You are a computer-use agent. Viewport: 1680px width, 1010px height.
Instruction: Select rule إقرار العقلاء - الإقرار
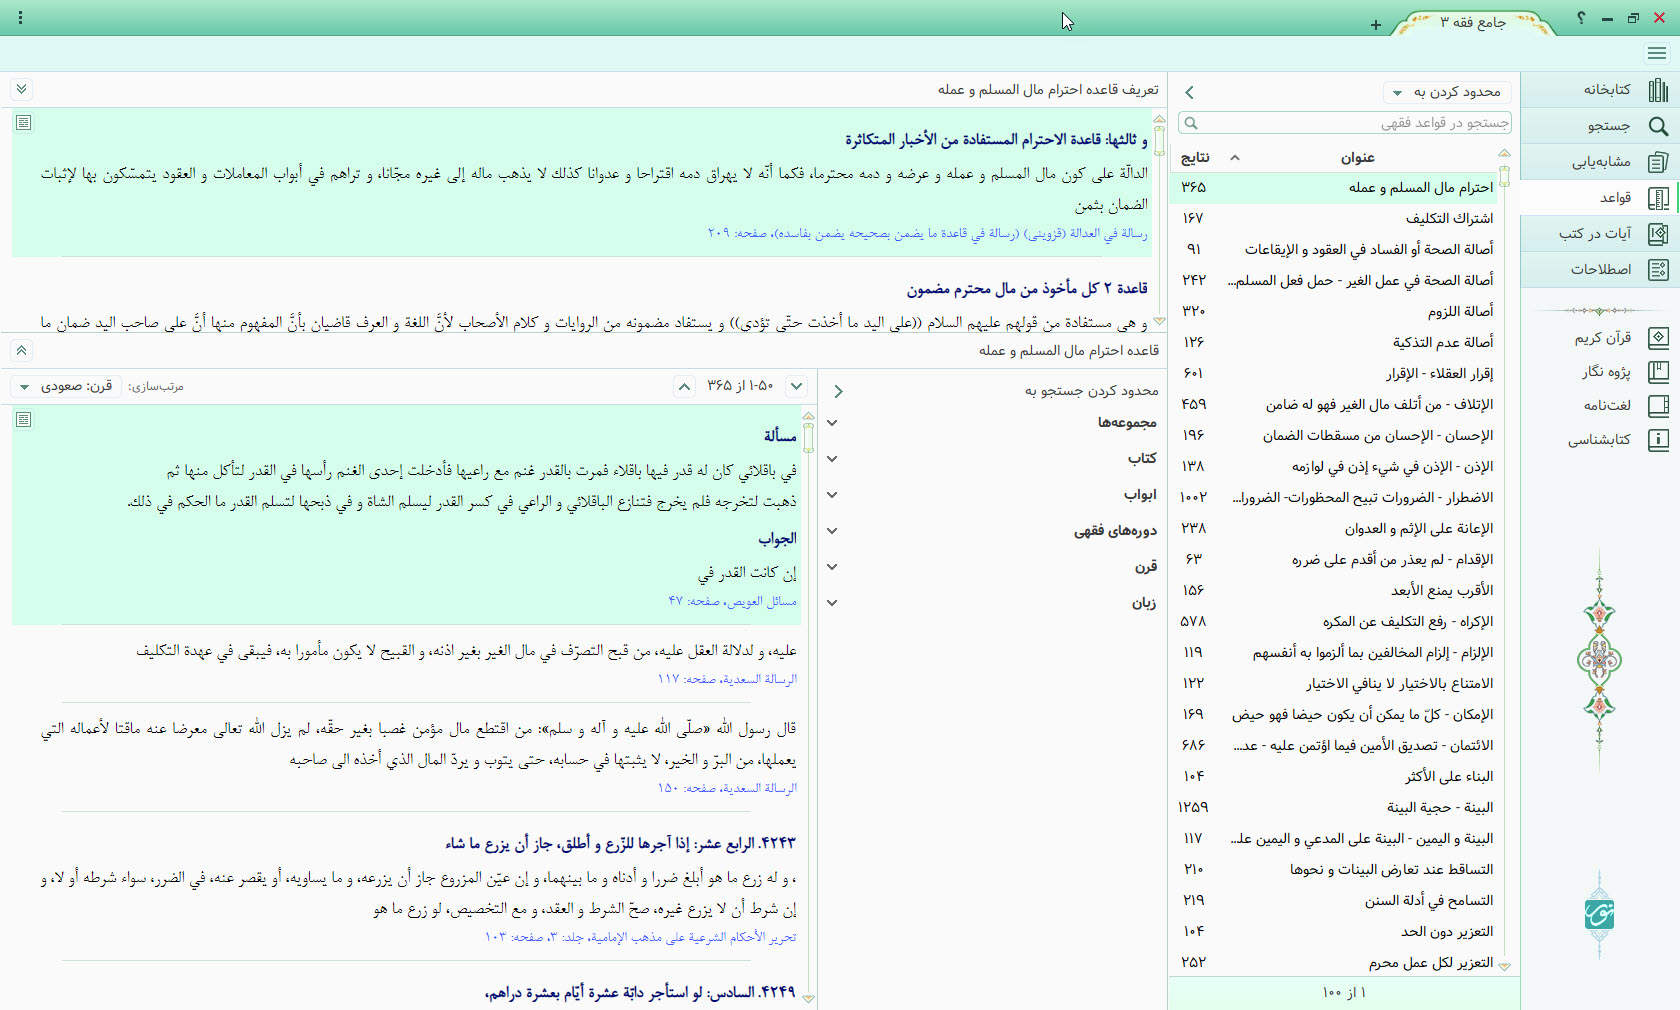click(1335, 373)
